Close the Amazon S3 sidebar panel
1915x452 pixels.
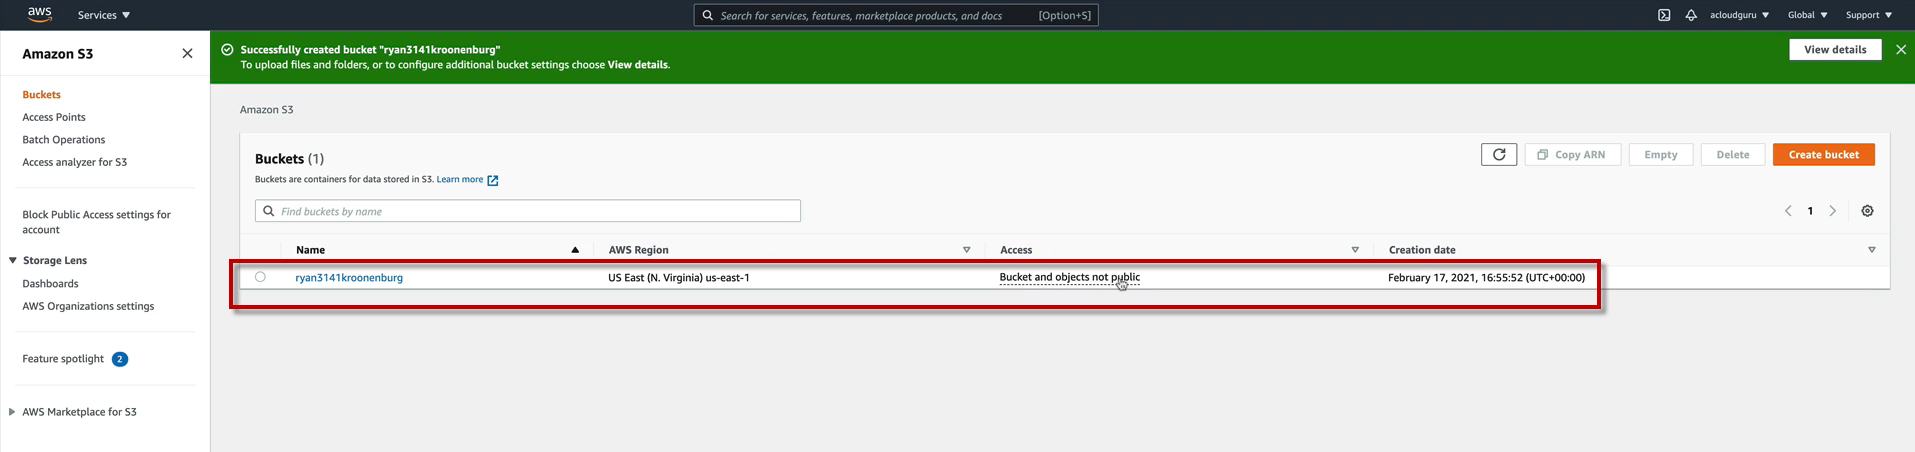pyautogui.click(x=187, y=54)
